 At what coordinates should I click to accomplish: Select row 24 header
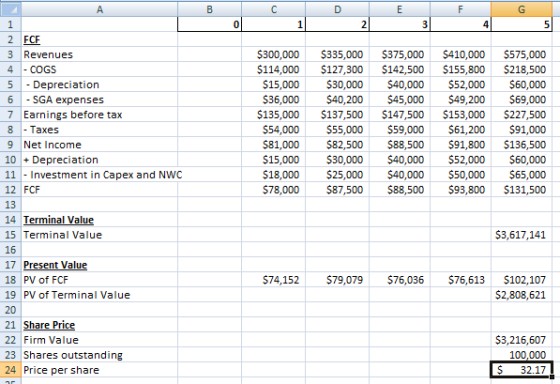pos(11,370)
